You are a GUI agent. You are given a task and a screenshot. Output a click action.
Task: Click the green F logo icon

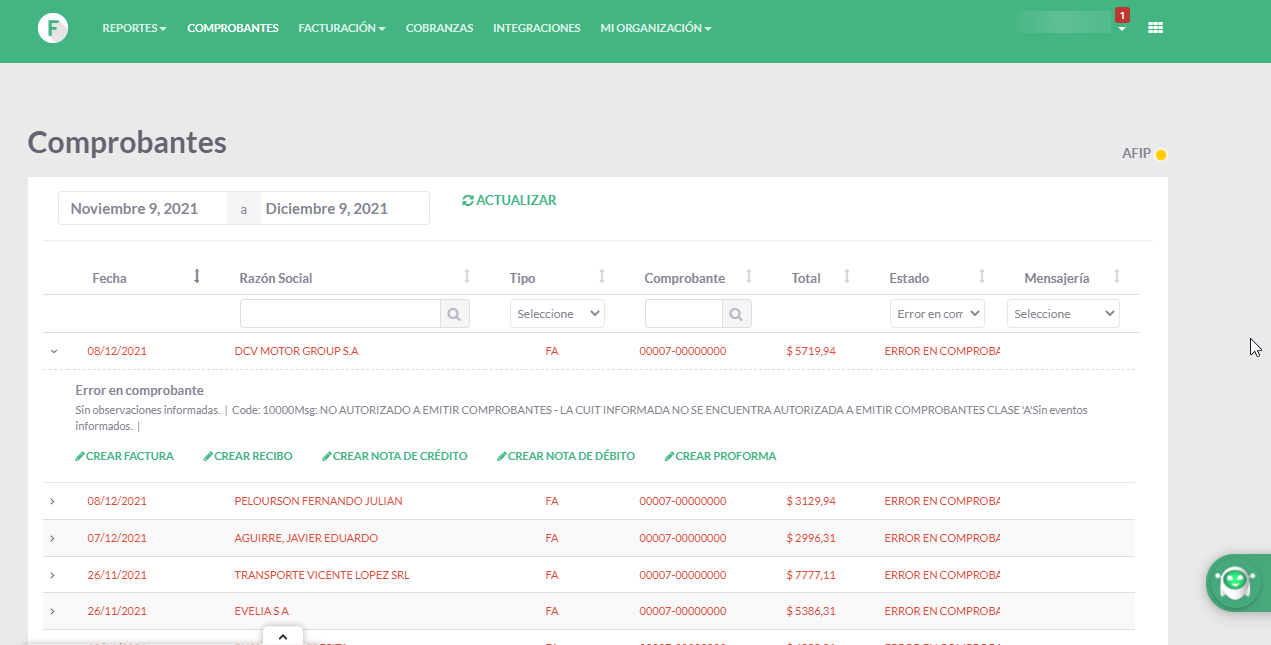point(53,28)
